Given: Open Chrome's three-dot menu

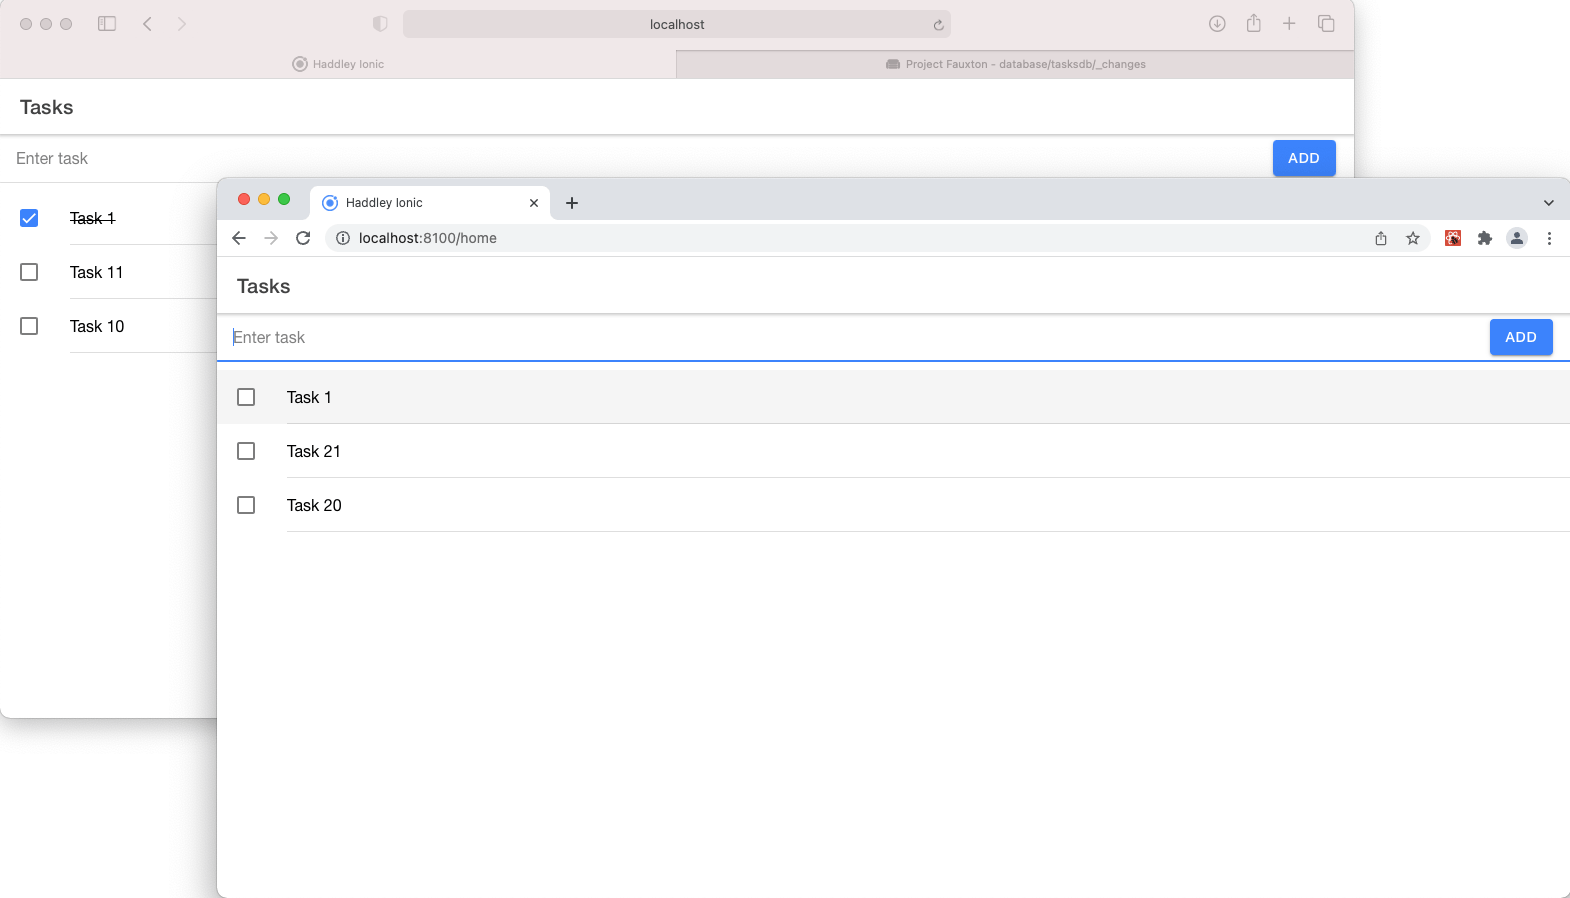Looking at the screenshot, I should pyautogui.click(x=1549, y=238).
